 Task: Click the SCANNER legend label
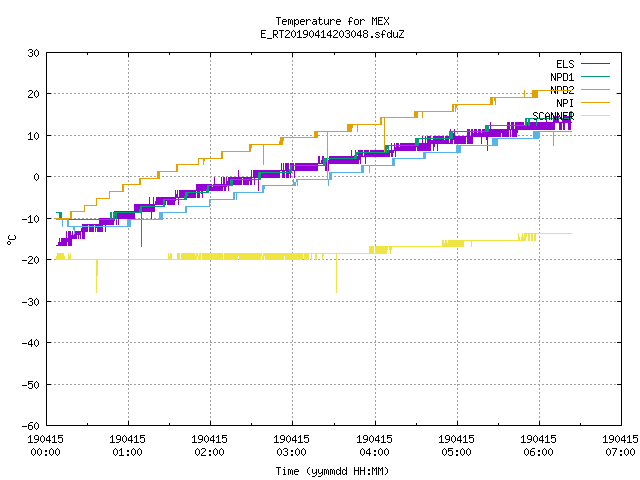[553, 116]
